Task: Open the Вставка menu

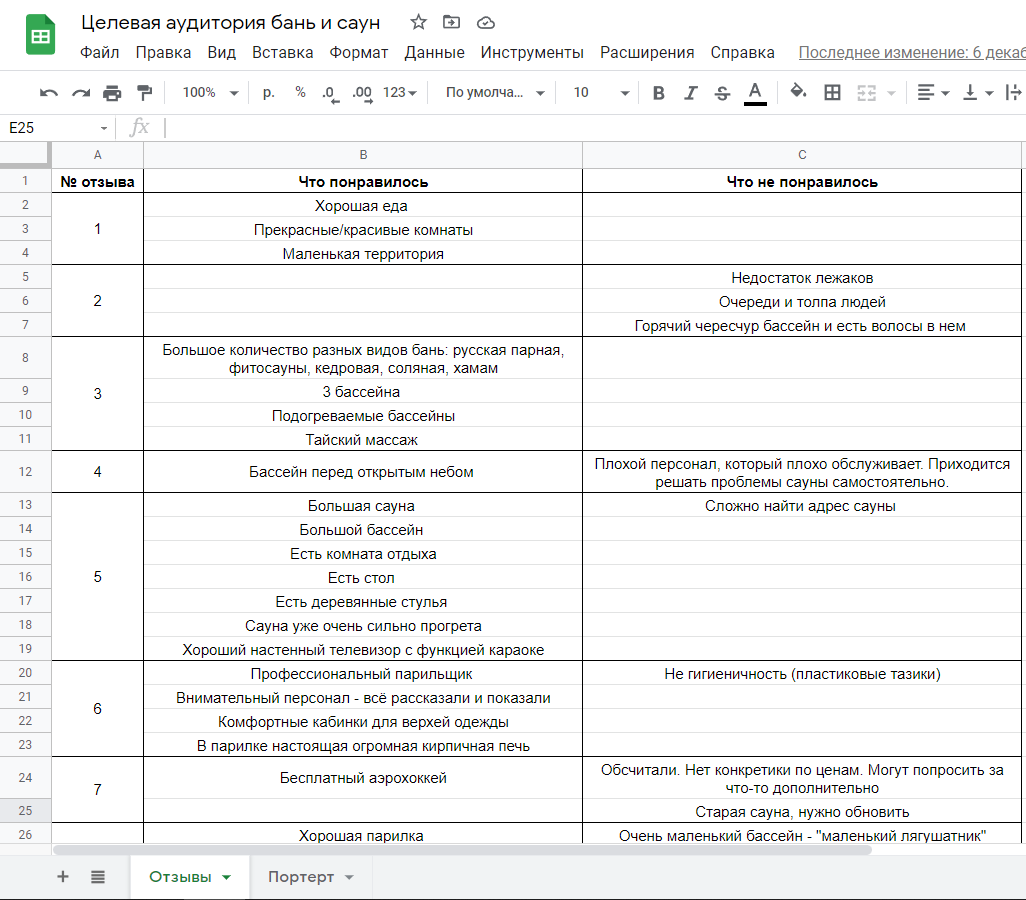Action: (283, 52)
